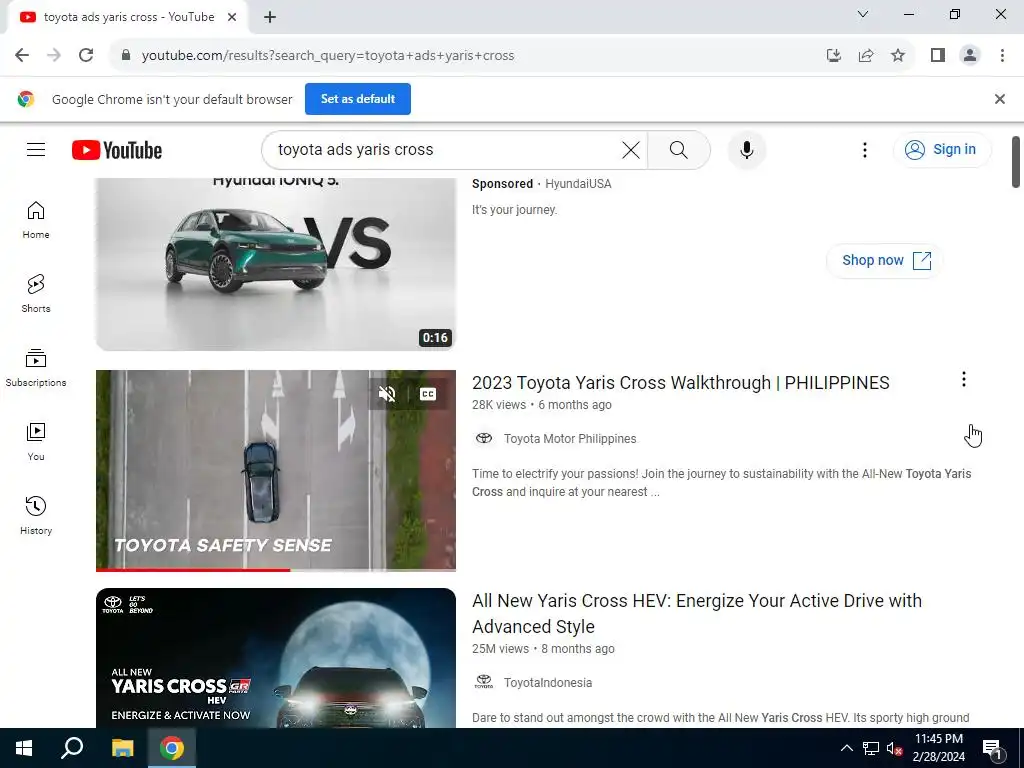Bookmark this page with the star icon
The height and width of the screenshot is (768, 1024).
898,56
